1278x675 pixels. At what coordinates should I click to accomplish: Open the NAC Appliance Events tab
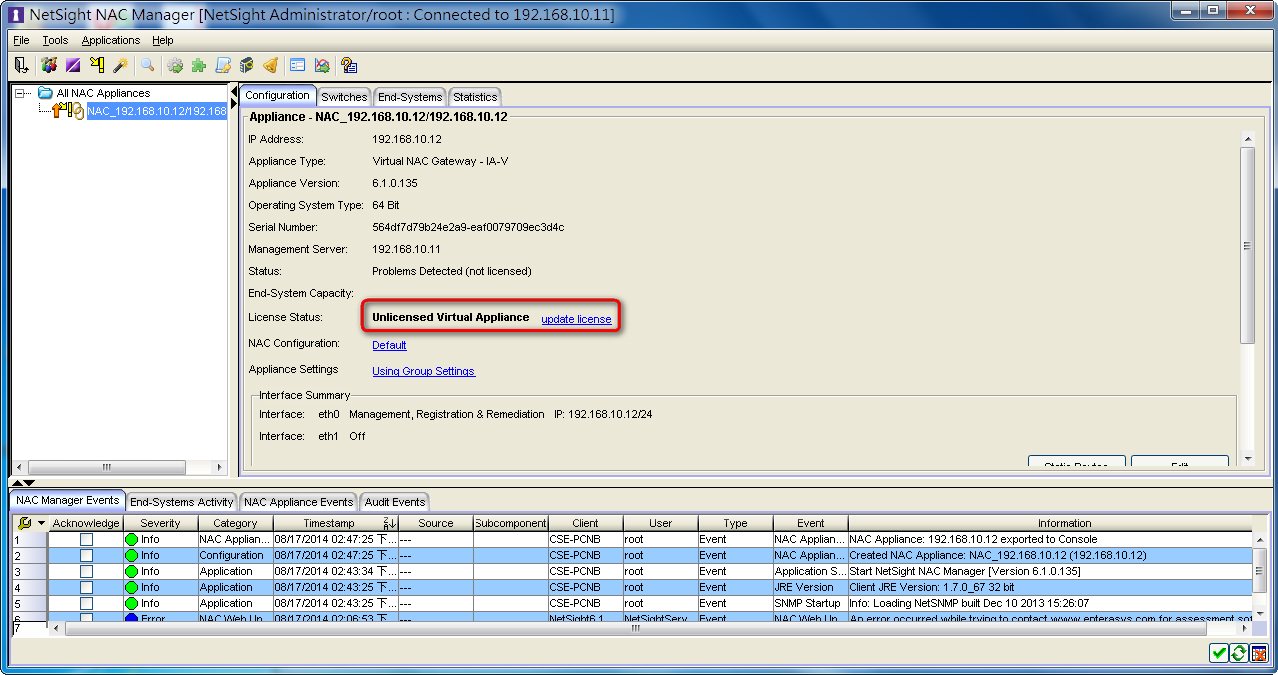298,502
